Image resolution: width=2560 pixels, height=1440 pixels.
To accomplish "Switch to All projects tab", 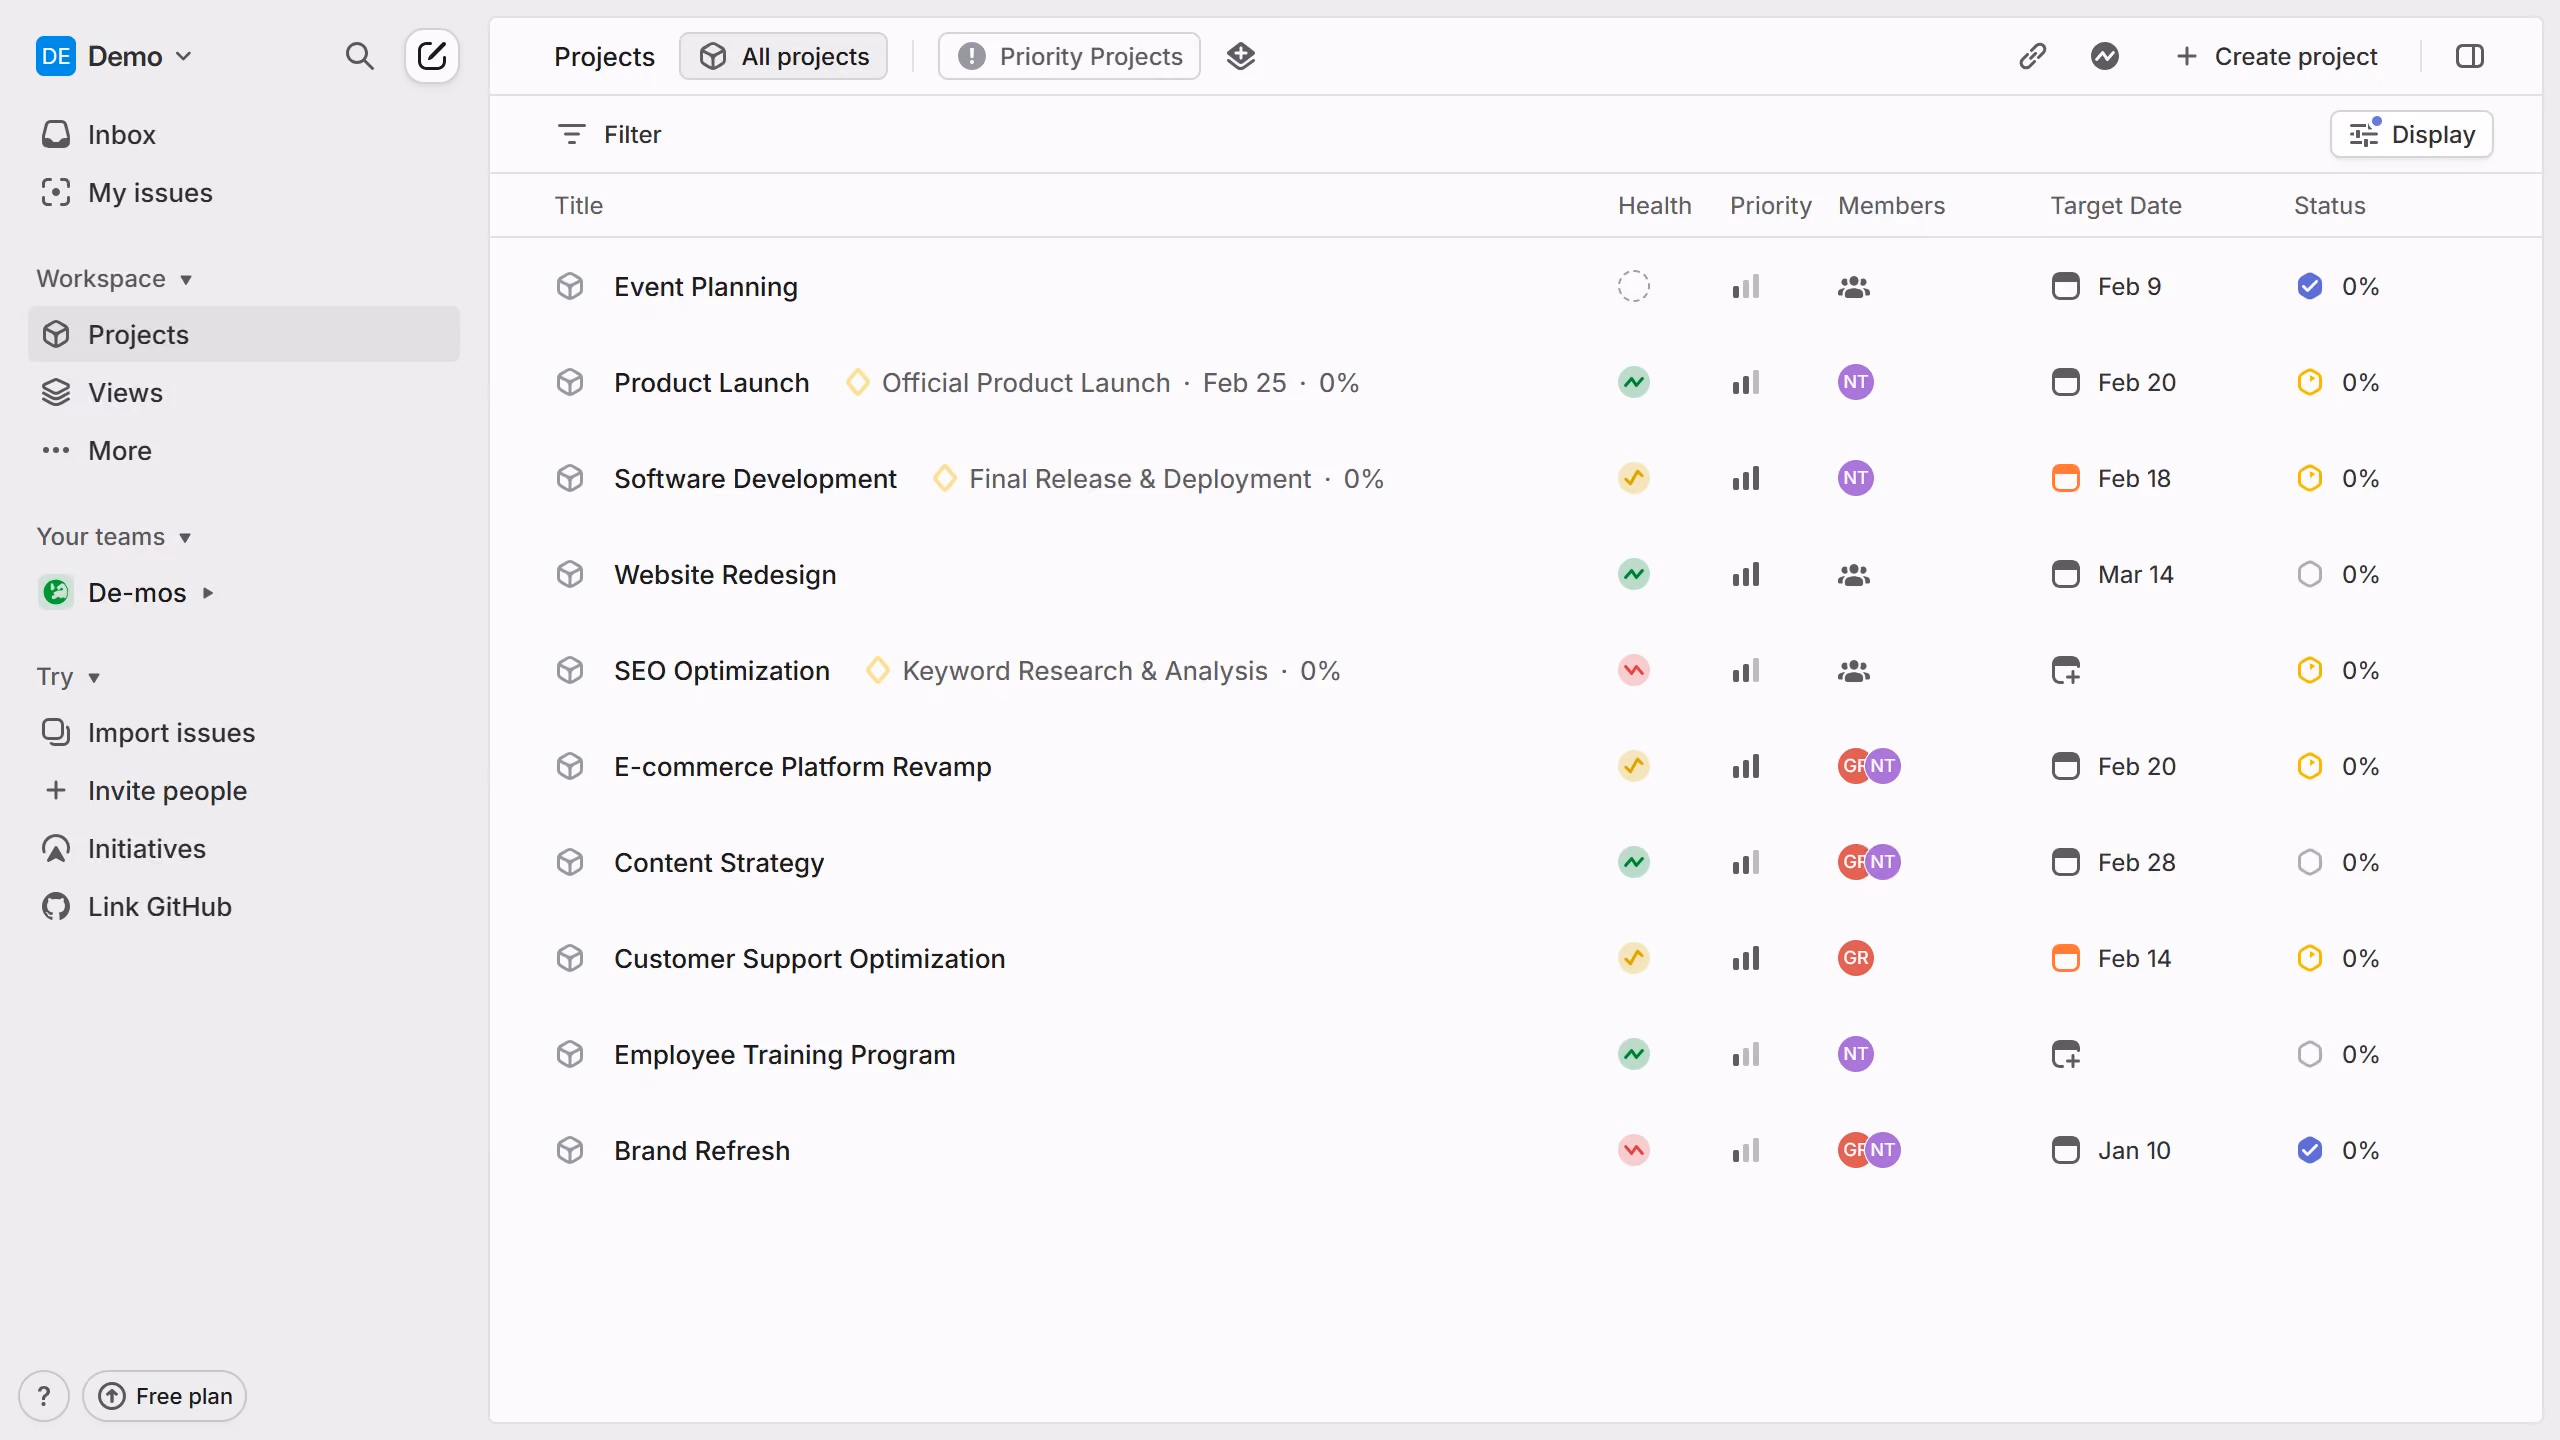I will (x=784, y=56).
